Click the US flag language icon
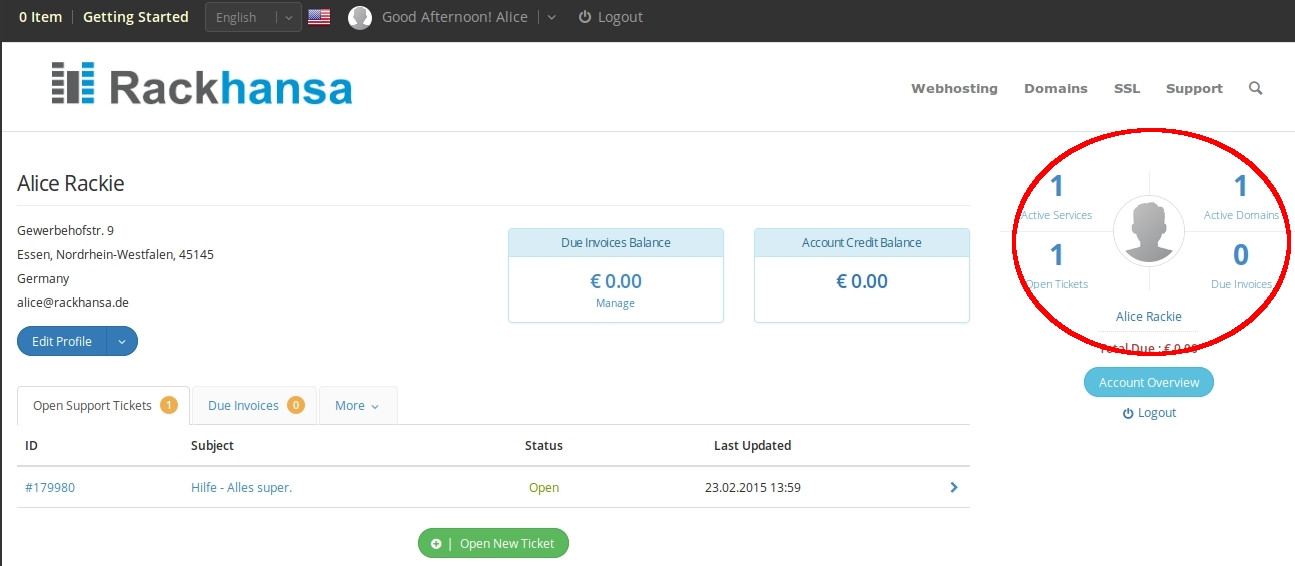The image size is (1295, 566). [319, 17]
